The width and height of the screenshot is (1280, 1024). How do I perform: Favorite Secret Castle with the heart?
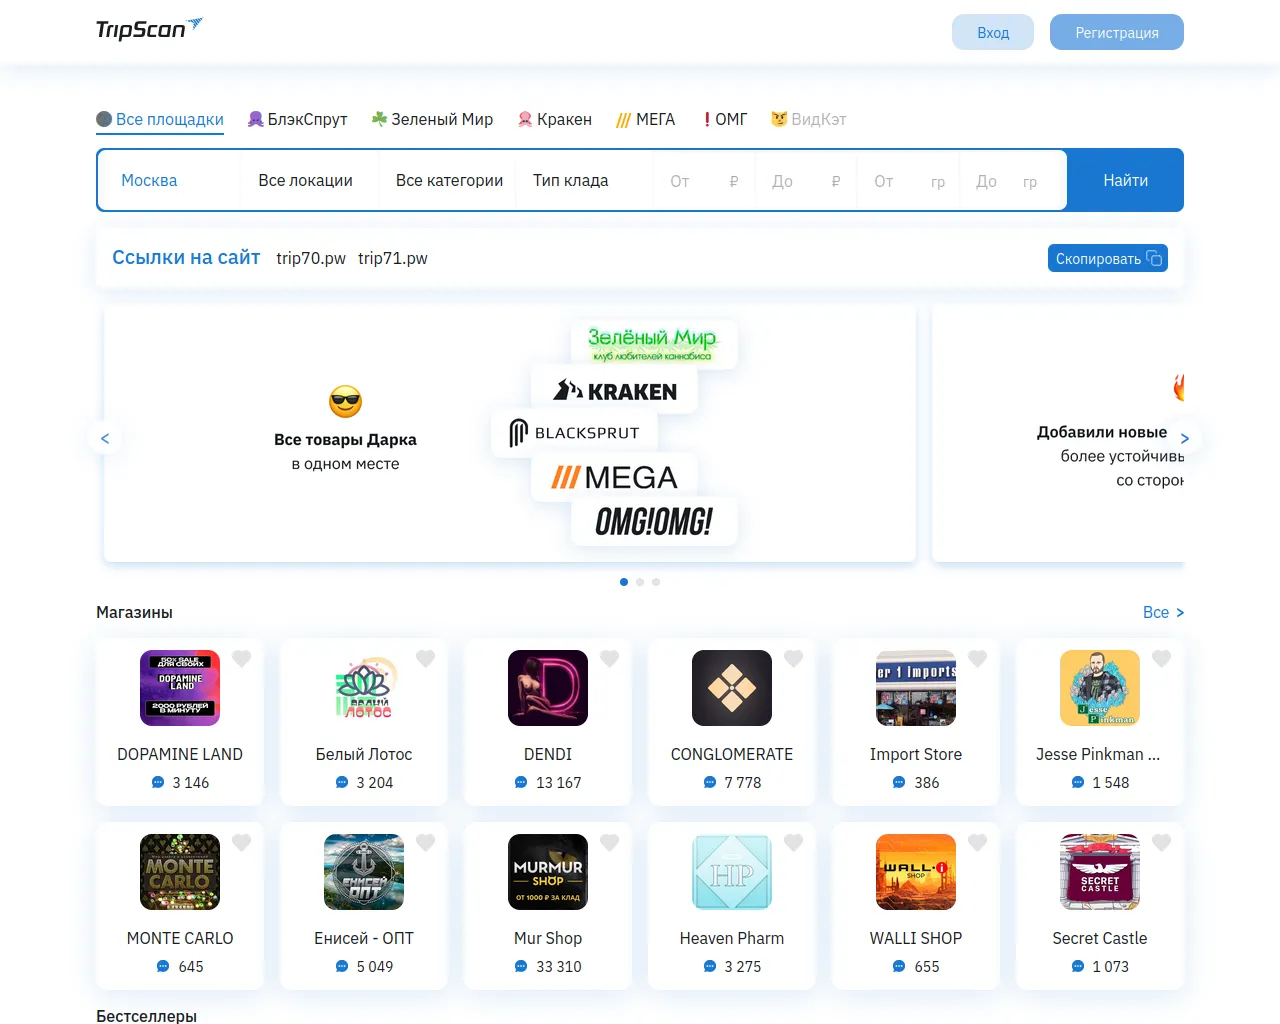[x=1162, y=842]
